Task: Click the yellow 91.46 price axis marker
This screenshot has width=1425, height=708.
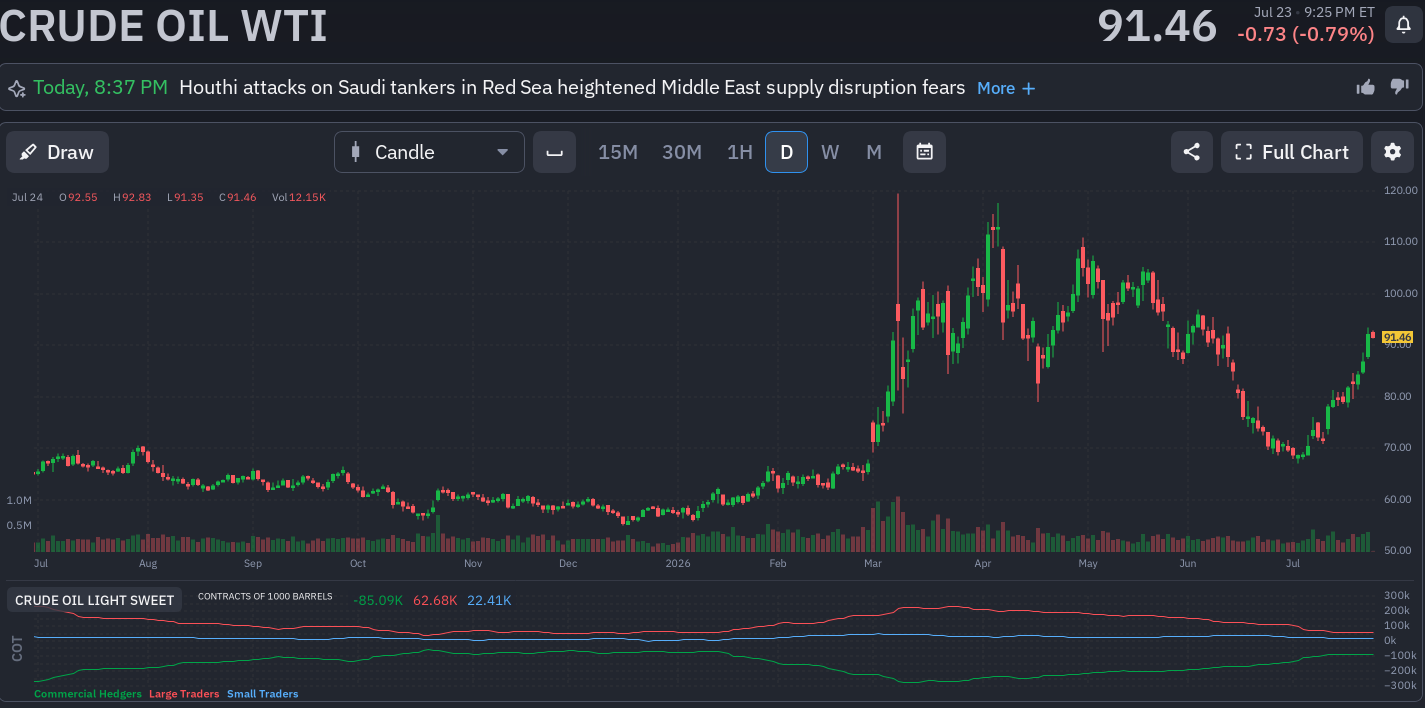Action: pos(1397,338)
